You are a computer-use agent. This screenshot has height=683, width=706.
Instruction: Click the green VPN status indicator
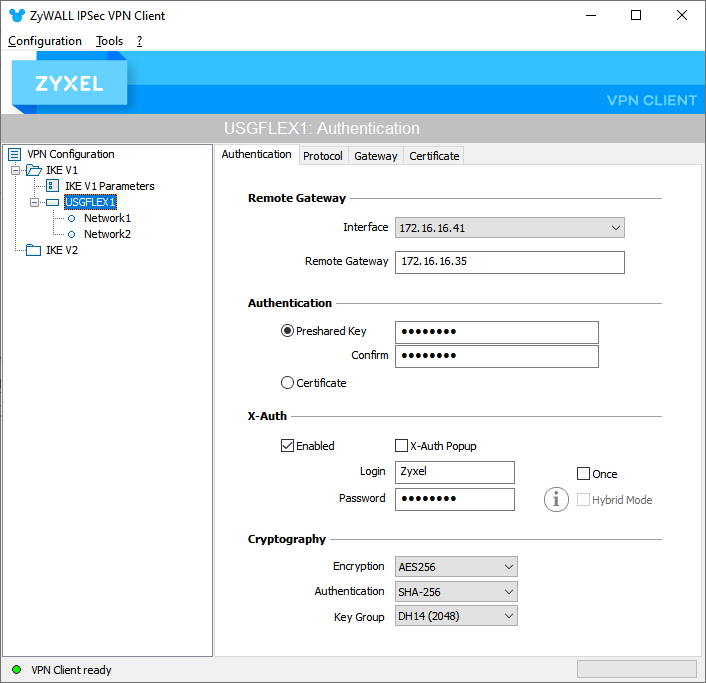16,670
